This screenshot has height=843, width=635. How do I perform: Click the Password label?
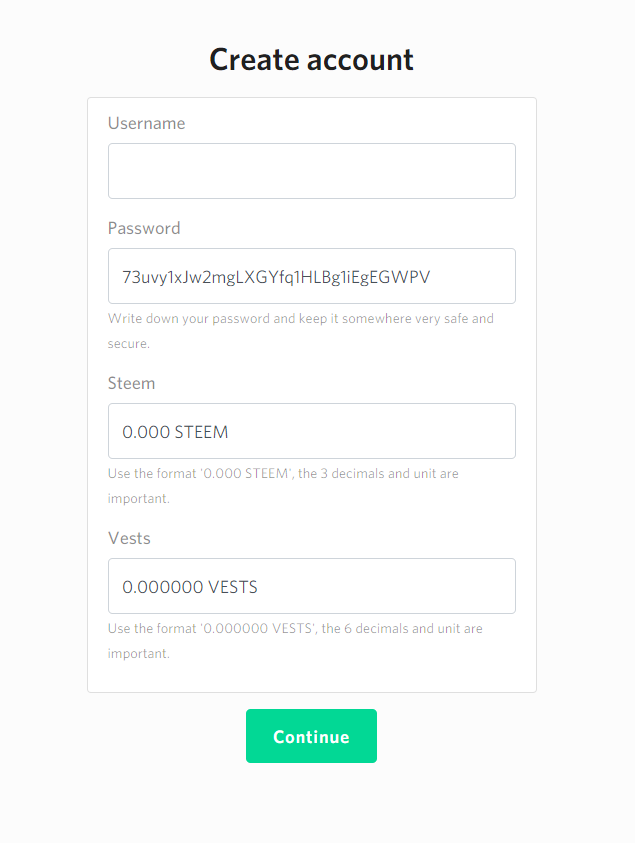tap(144, 228)
